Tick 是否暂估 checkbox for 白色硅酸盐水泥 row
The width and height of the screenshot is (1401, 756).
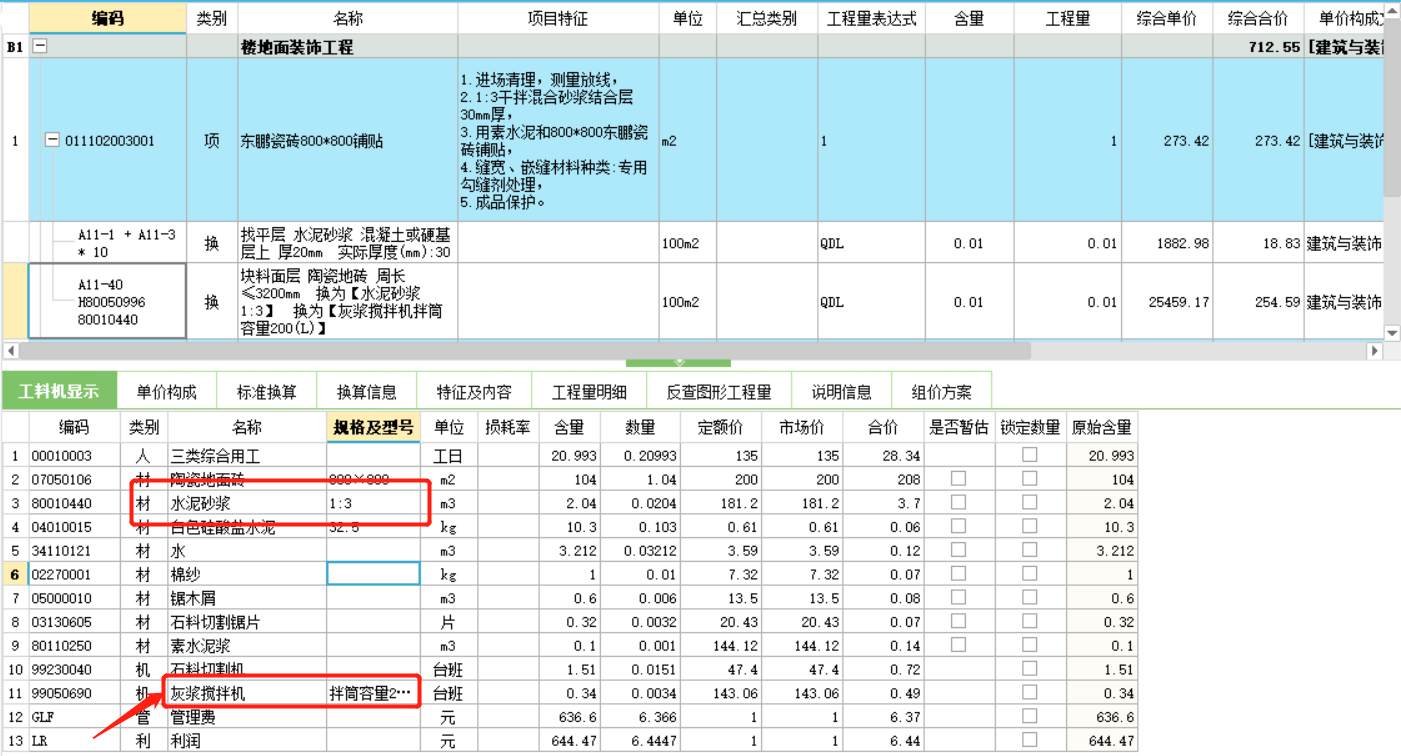pyautogui.click(x=958, y=526)
